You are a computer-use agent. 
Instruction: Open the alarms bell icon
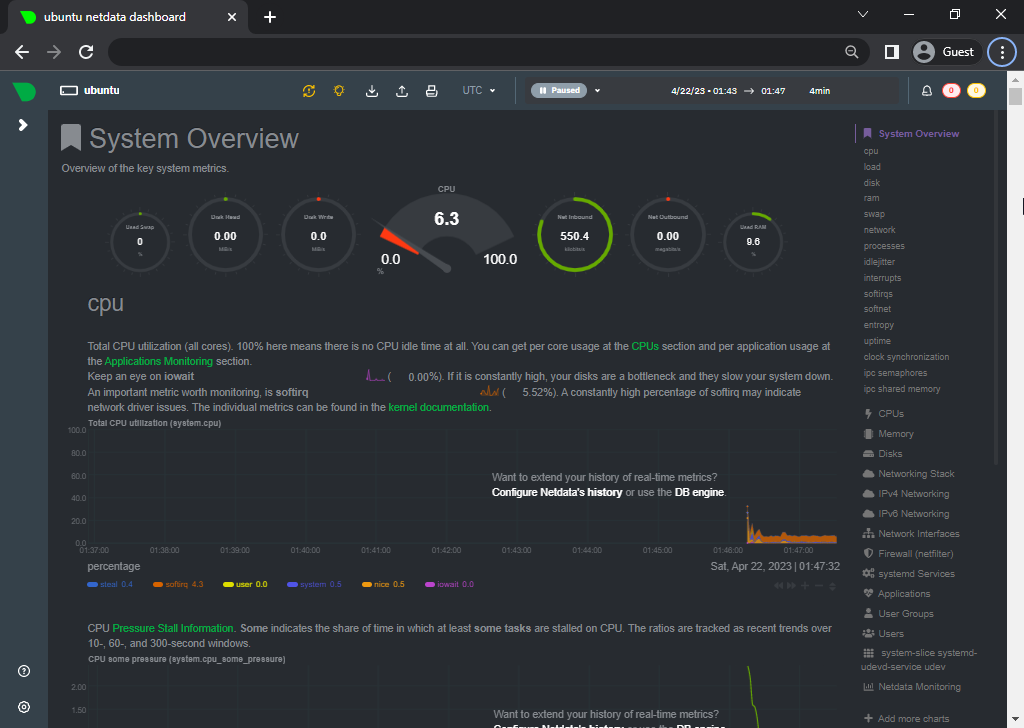click(927, 91)
